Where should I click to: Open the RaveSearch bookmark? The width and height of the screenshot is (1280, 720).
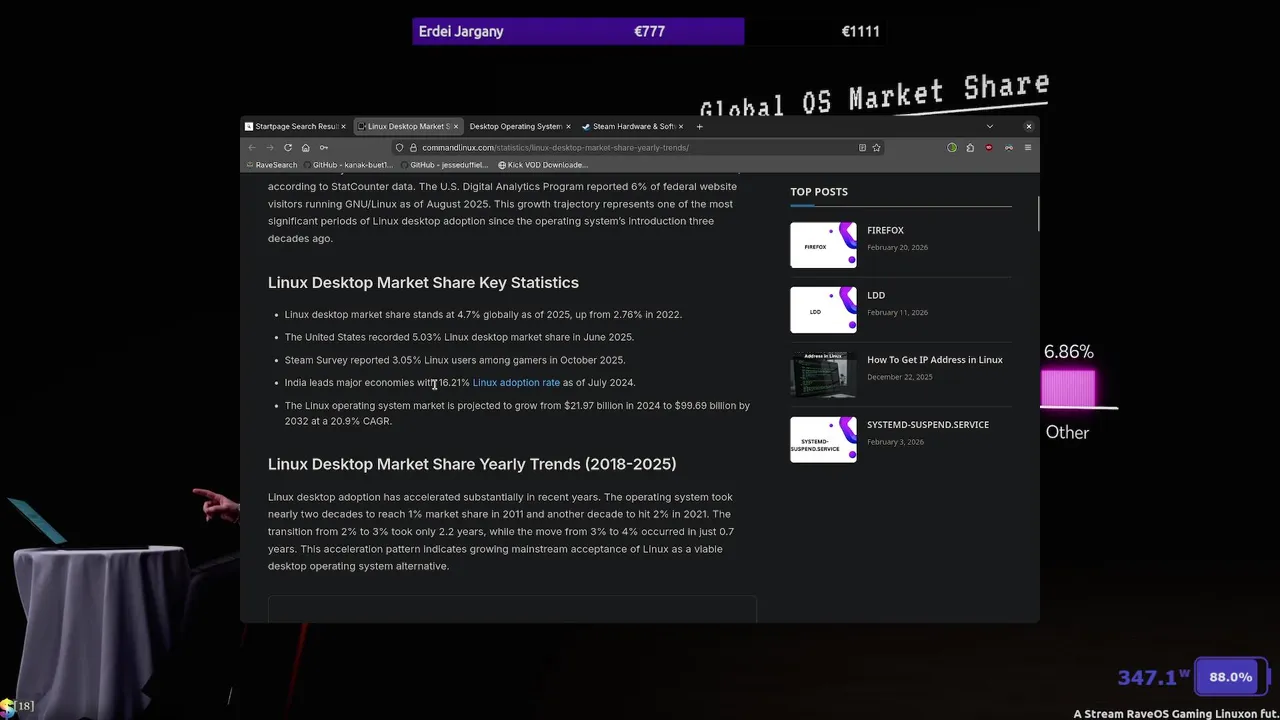pyautogui.click(x=271, y=164)
